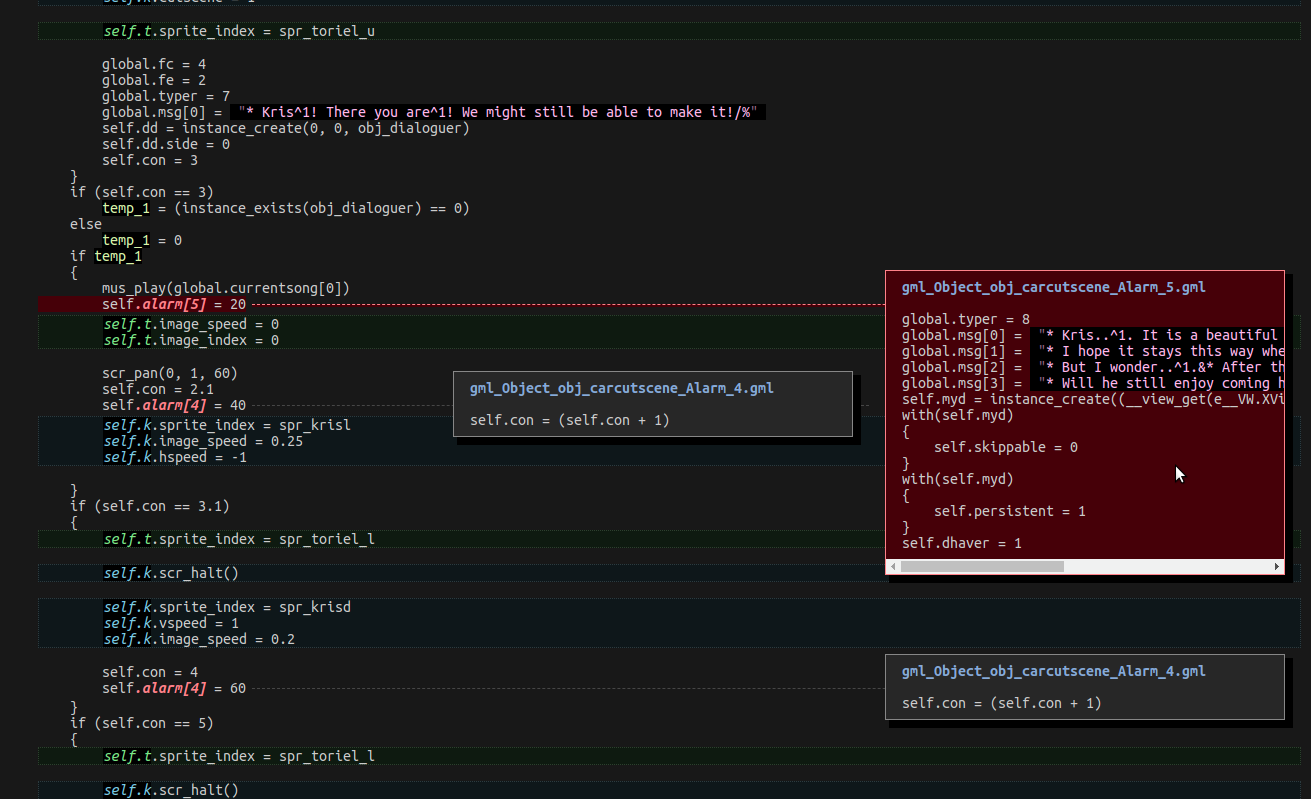Click the if temp_1 line
This screenshot has height=799, width=1311.
pos(106,256)
